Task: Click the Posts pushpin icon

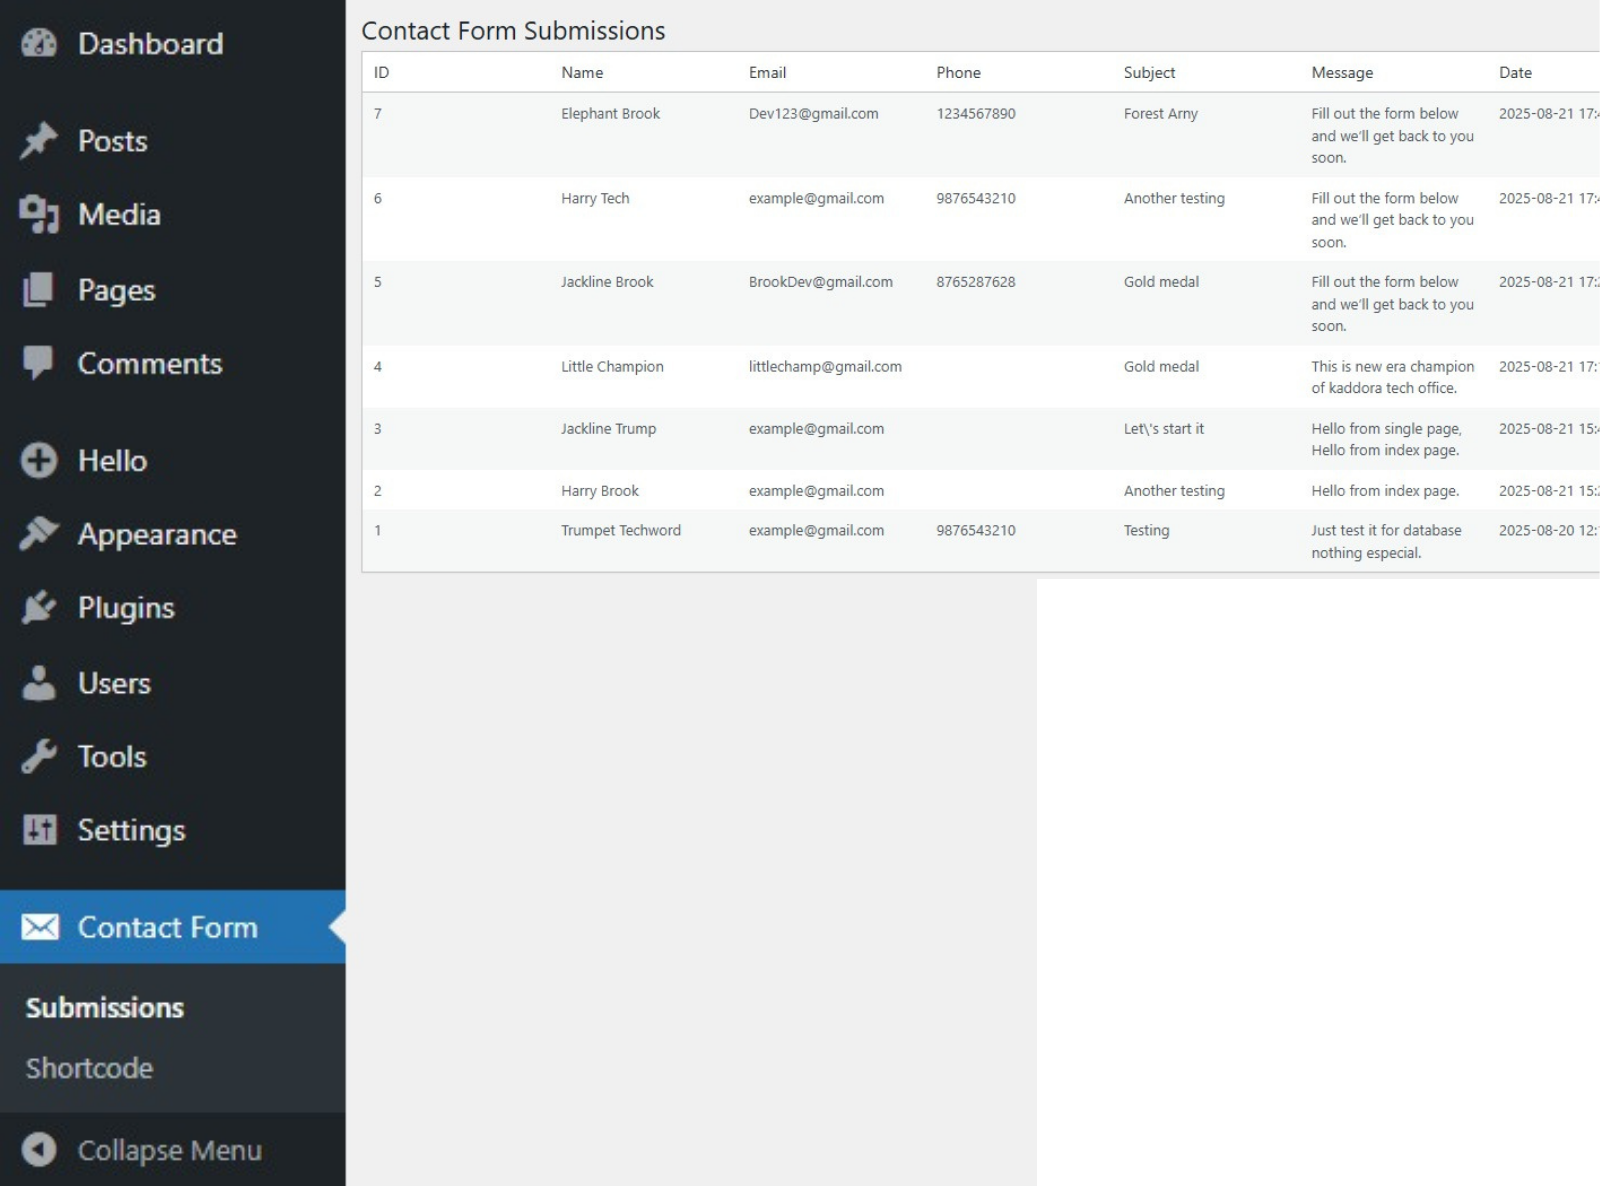Action: [39, 141]
